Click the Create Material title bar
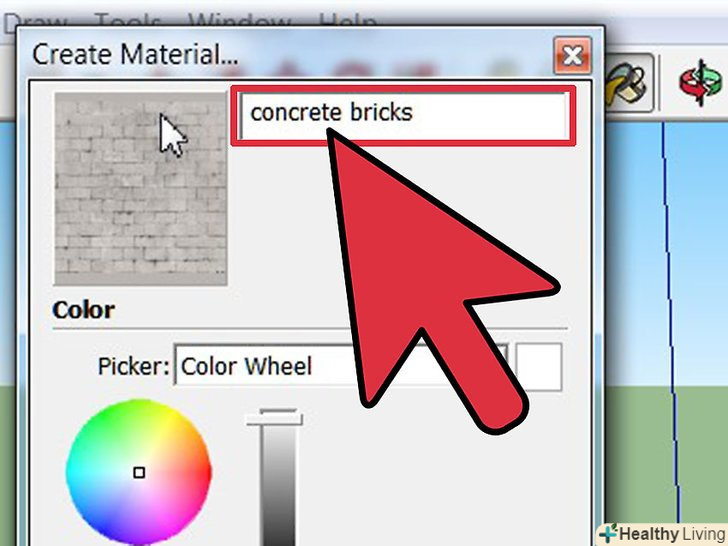Viewport: 728px width, 546px height. [288, 53]
